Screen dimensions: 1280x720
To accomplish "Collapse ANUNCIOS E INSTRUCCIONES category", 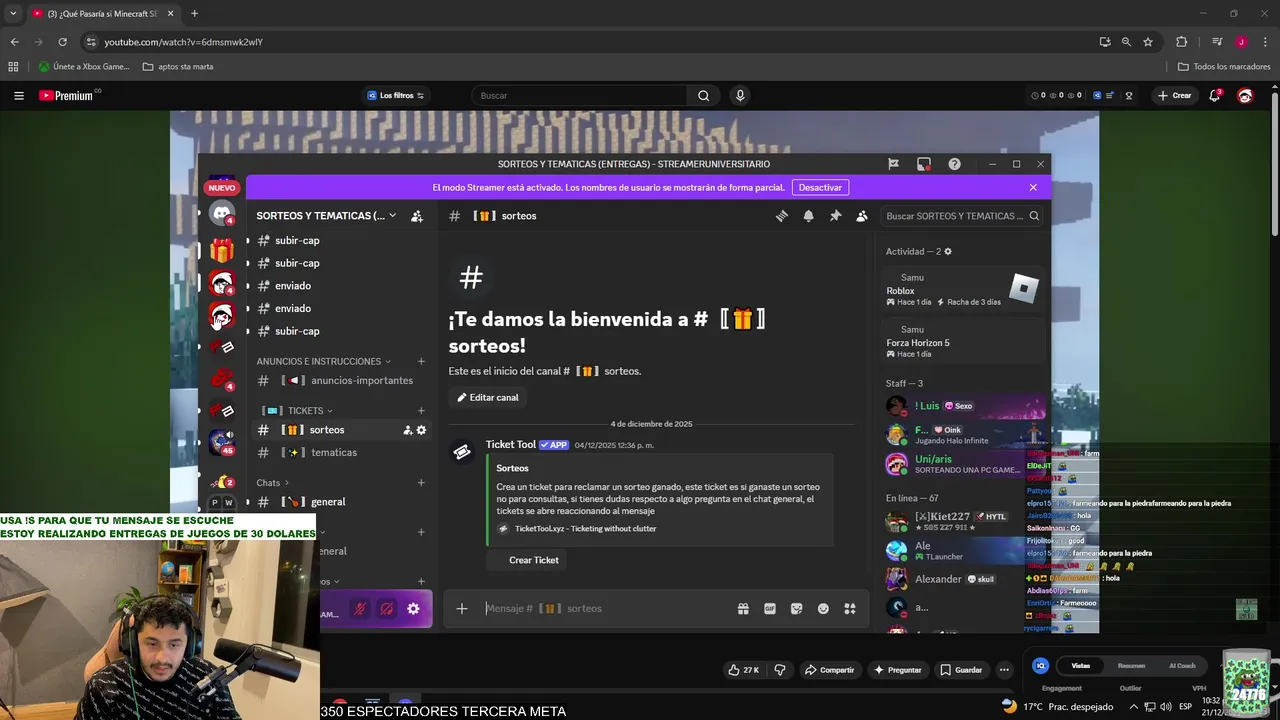I will [x=323, y=361].
